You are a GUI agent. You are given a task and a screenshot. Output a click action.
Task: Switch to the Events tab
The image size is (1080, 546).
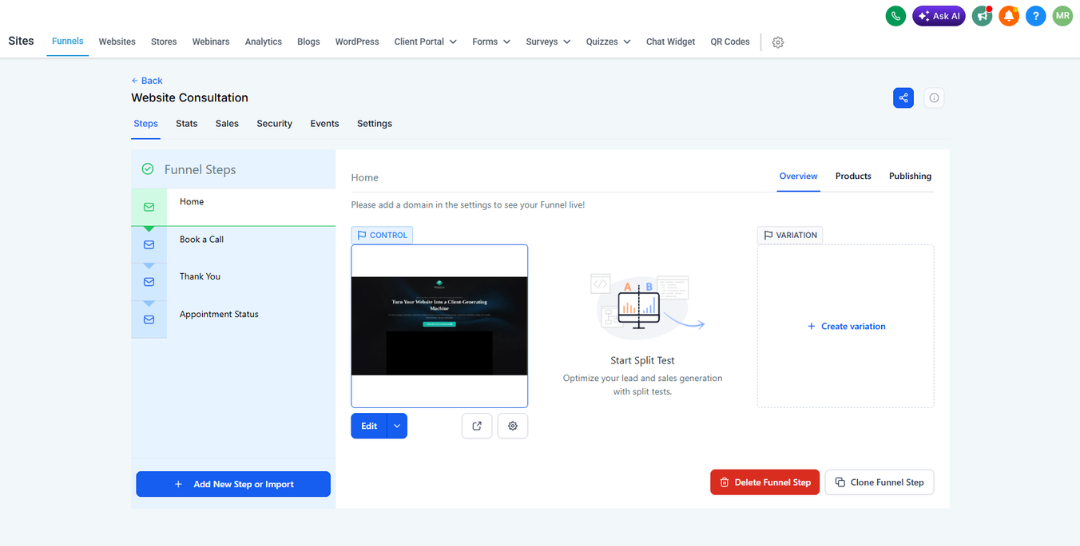pos(324,124)
